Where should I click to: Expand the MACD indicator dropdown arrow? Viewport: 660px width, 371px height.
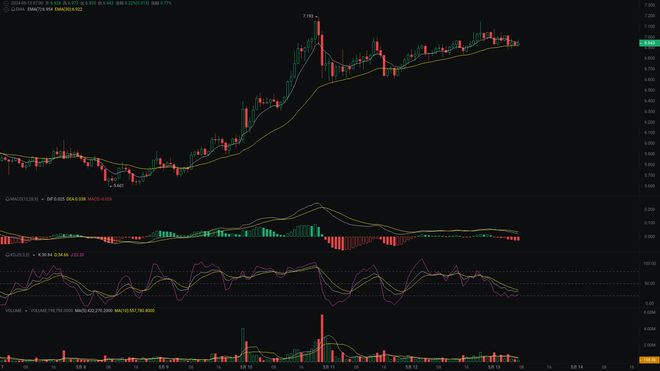click(x=43, y=199)
